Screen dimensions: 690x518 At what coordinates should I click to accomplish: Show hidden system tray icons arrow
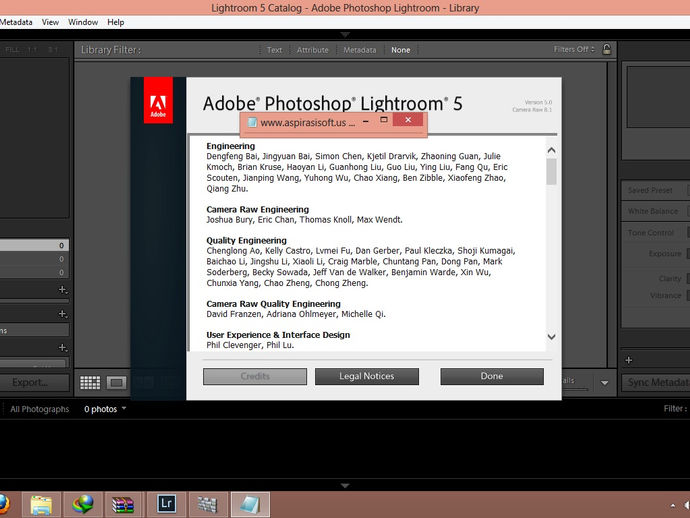tap(672, 506)
